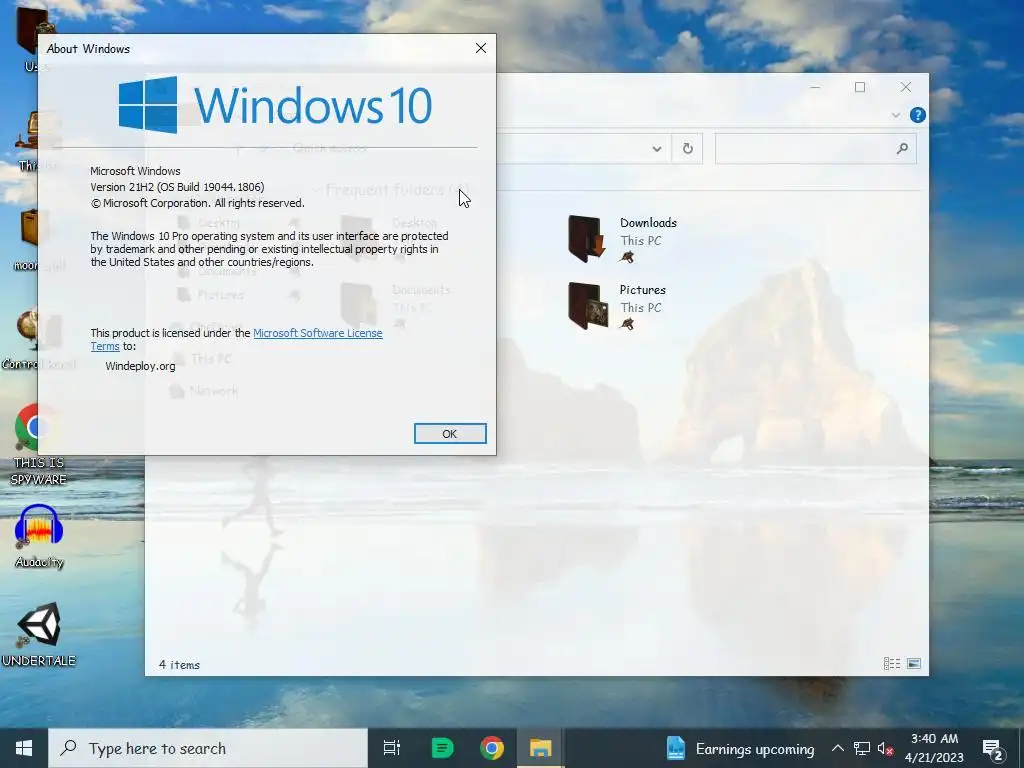Expand the File Explorer ribbon chevron

[895, 116]
